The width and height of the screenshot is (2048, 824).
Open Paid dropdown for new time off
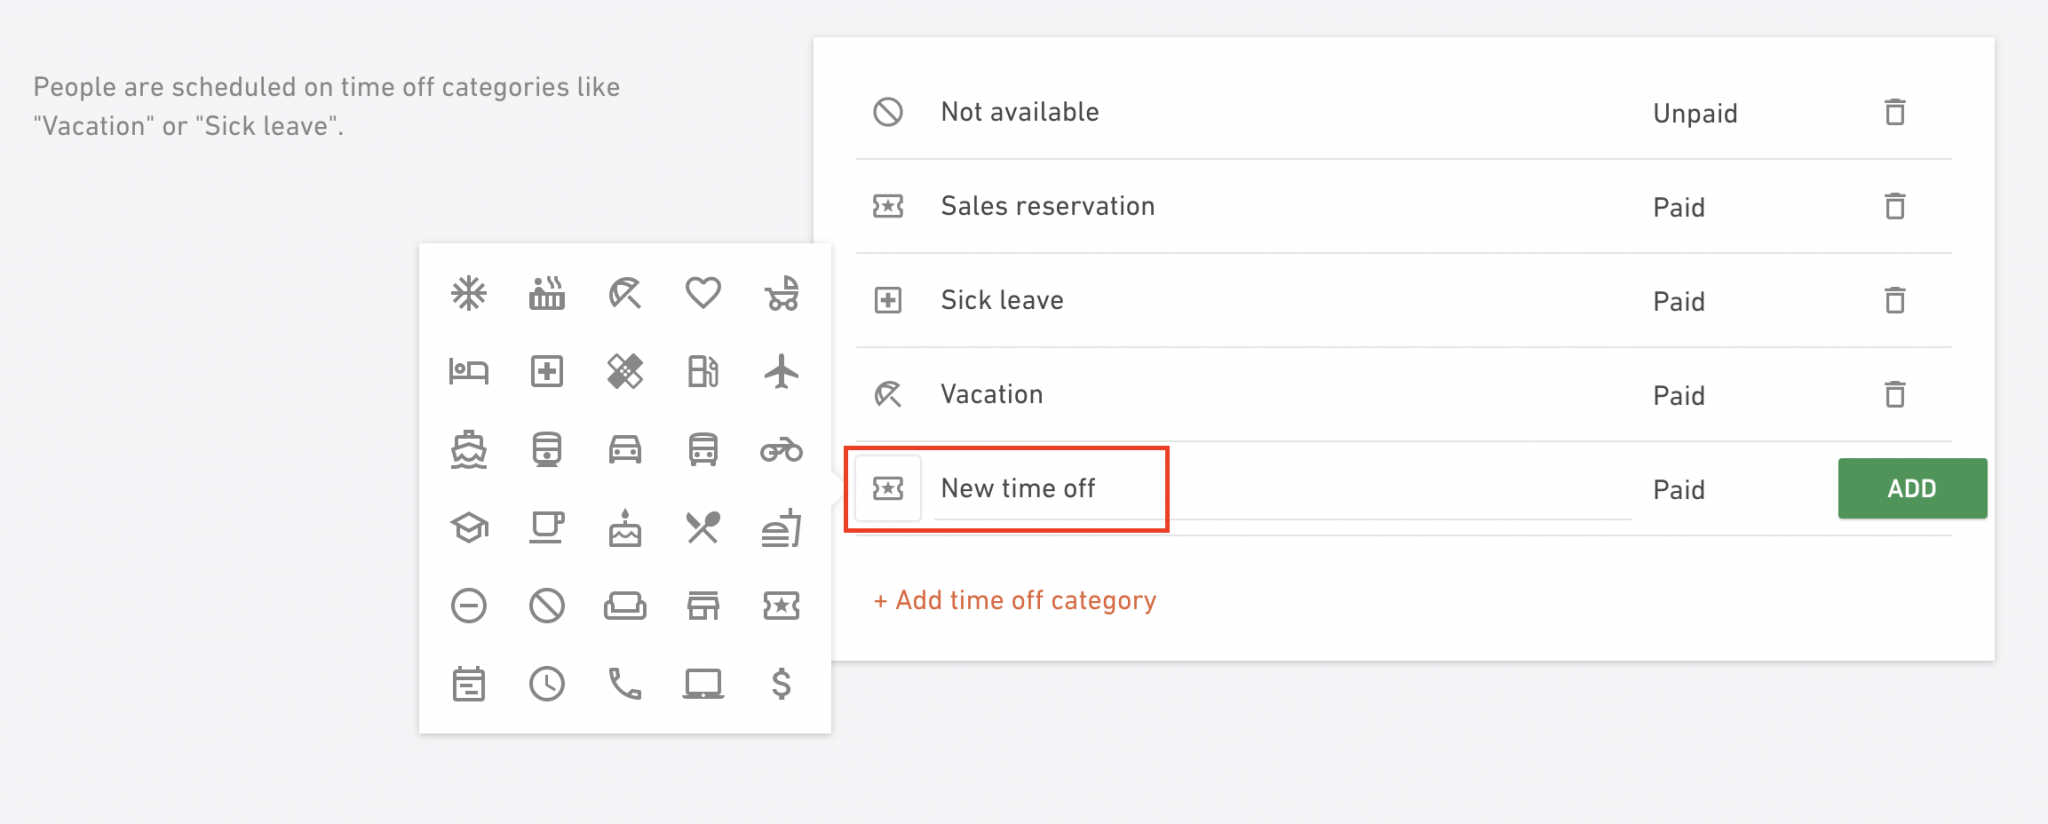[x=1679, y=489]
